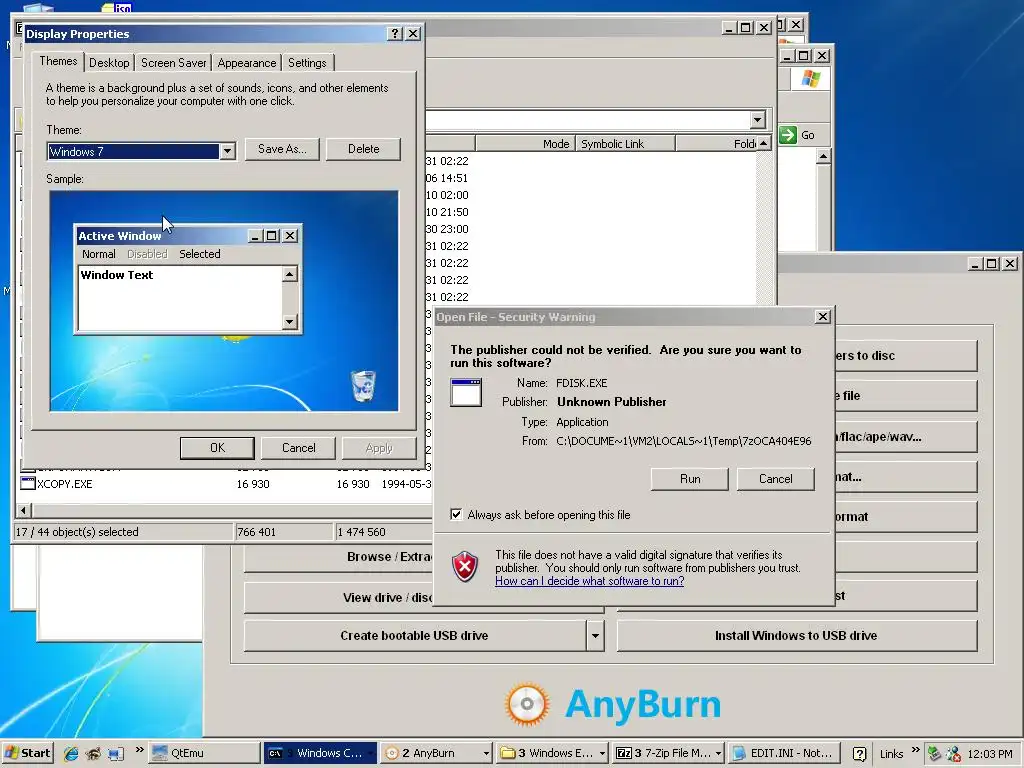Viewport: 1024px width, 768px height.
Task: Click the Mode column header
Action: (x=525, y=144)
